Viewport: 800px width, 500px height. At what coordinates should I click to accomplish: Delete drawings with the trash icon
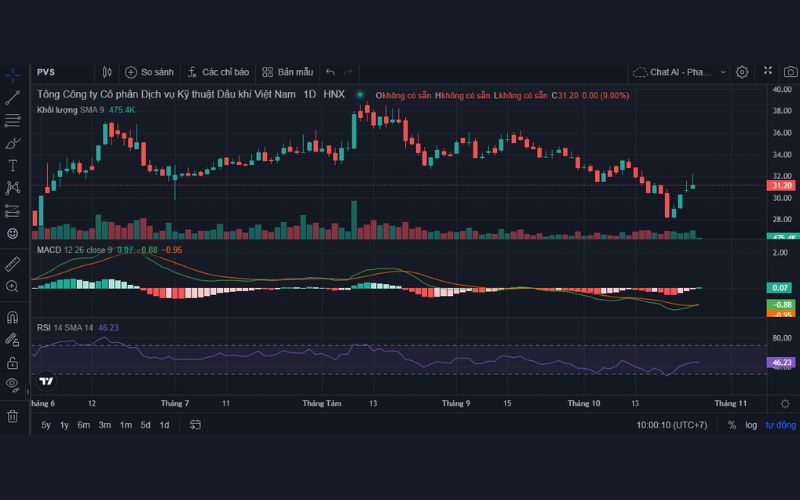point(13,416)
